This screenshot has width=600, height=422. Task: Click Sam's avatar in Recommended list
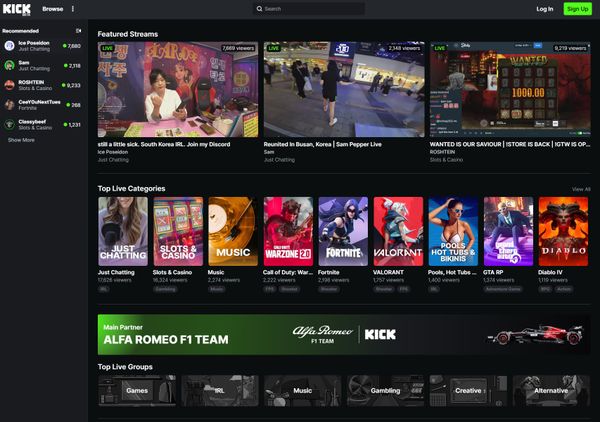(x=10, y=65)
